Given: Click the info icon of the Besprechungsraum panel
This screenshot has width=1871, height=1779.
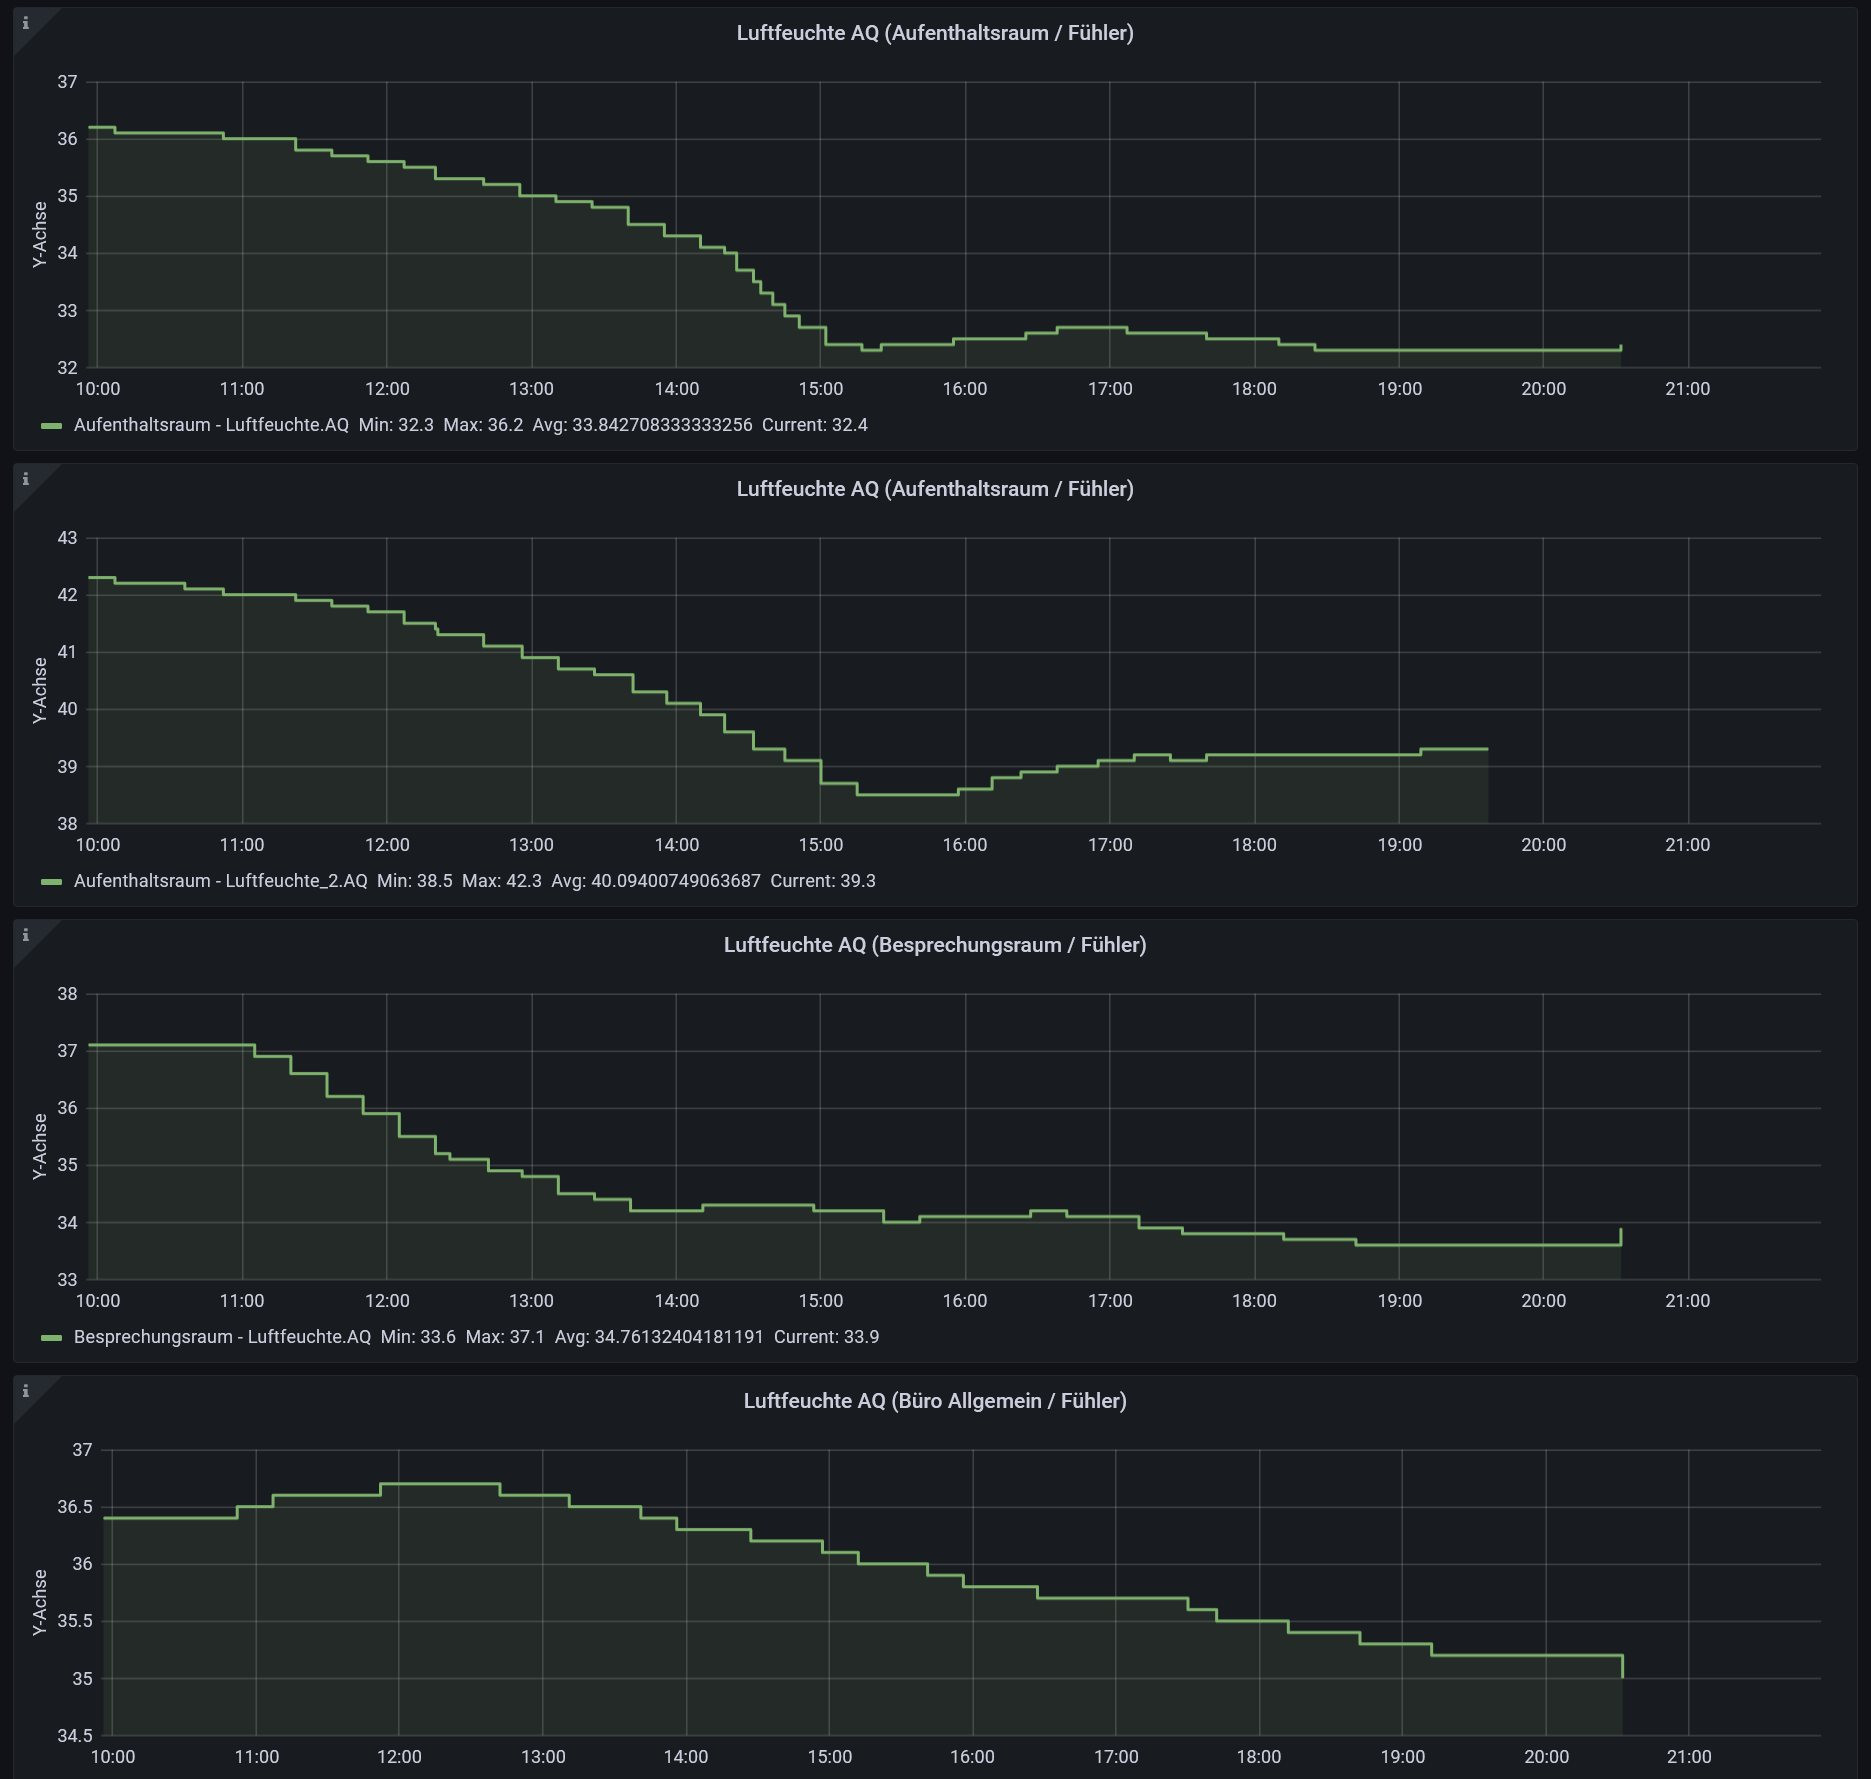Looking at the screenshot, I should (26, 935).
